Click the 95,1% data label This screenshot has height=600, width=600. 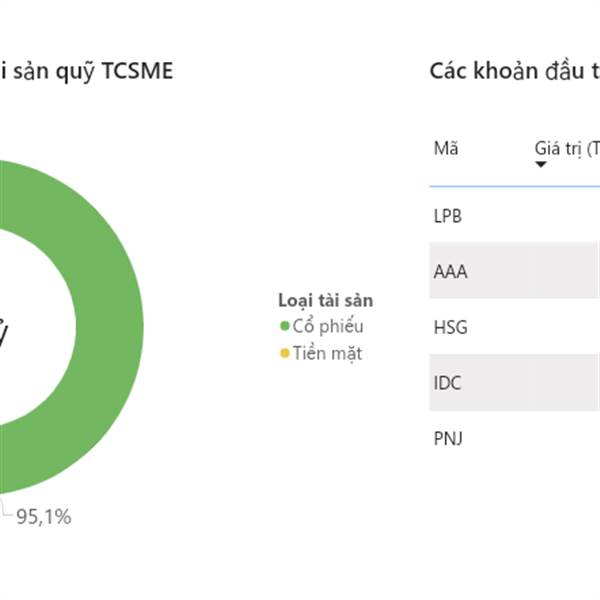click(44, 517)
